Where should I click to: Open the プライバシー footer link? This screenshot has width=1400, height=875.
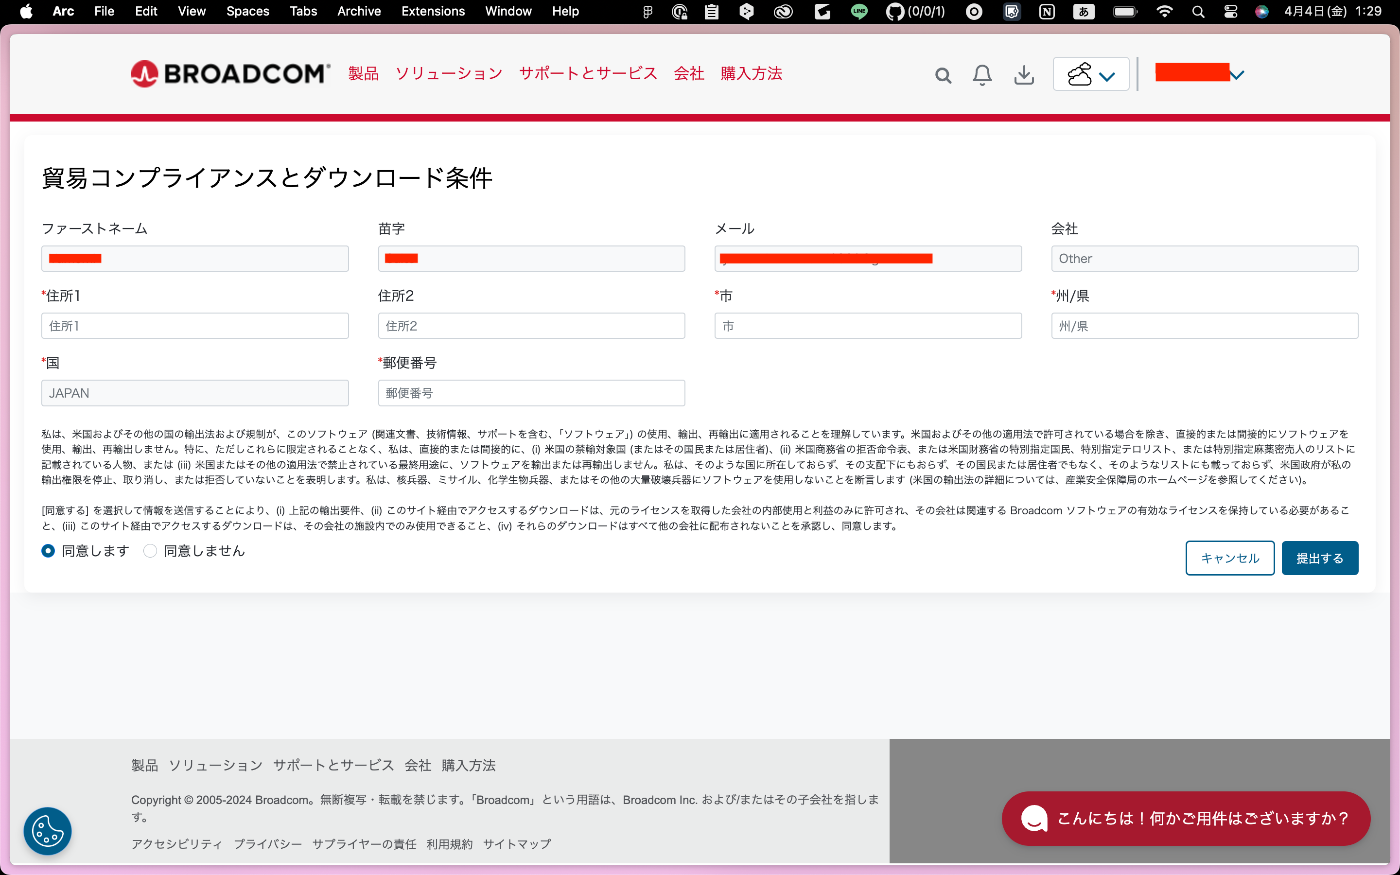[x=268, y=844]
